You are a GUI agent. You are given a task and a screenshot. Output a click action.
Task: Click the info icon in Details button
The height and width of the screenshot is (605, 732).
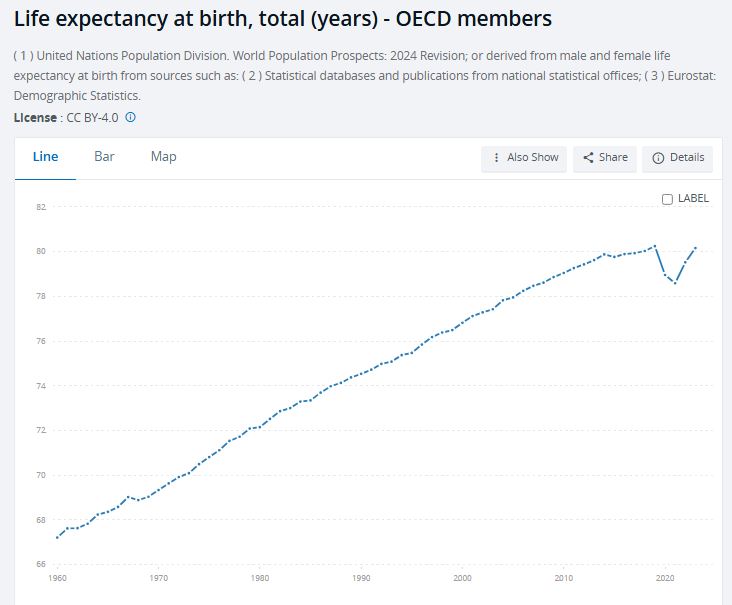[658, 158]
